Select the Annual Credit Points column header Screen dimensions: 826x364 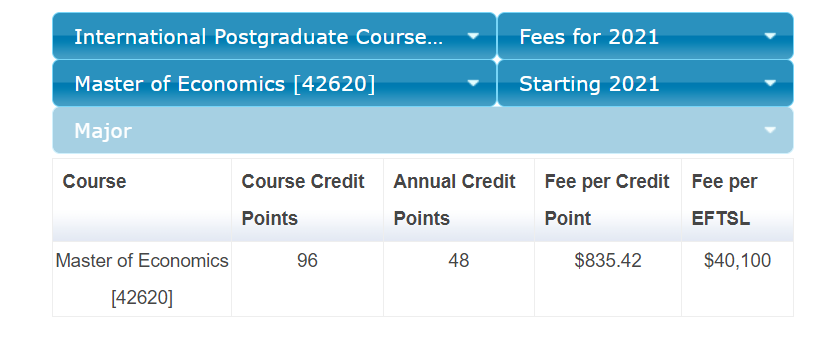click(x=459, y=200)
